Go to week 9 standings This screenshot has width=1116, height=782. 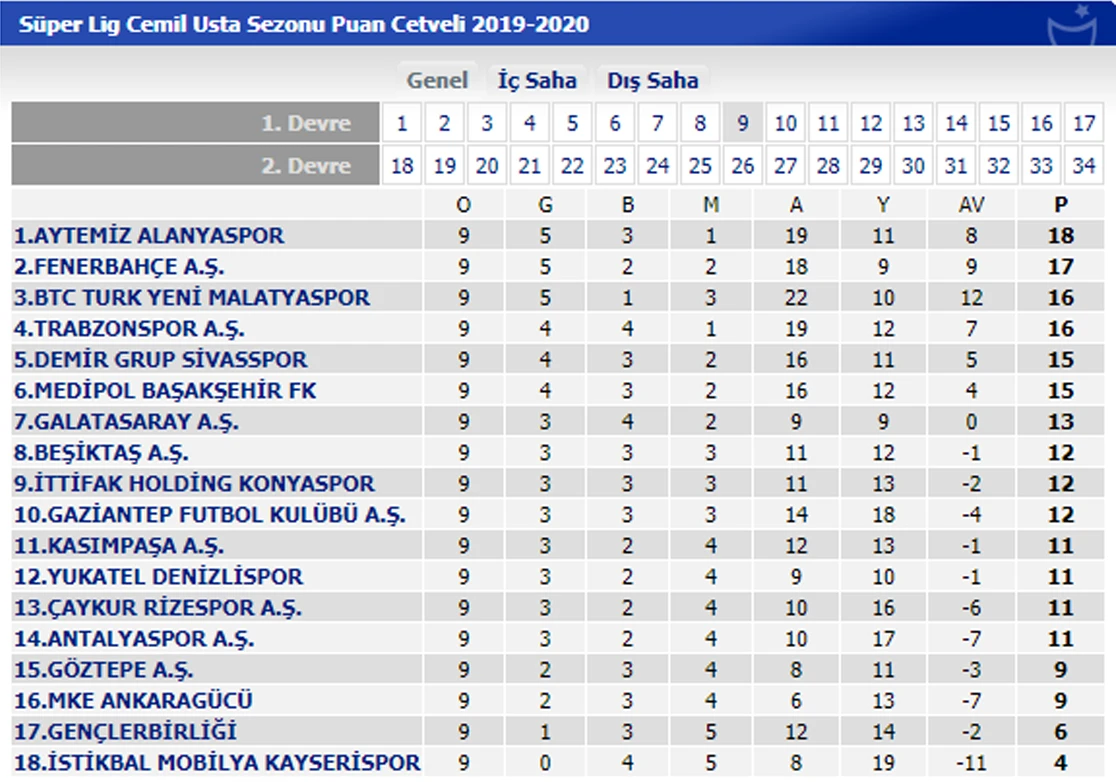(x=743, y=124)
